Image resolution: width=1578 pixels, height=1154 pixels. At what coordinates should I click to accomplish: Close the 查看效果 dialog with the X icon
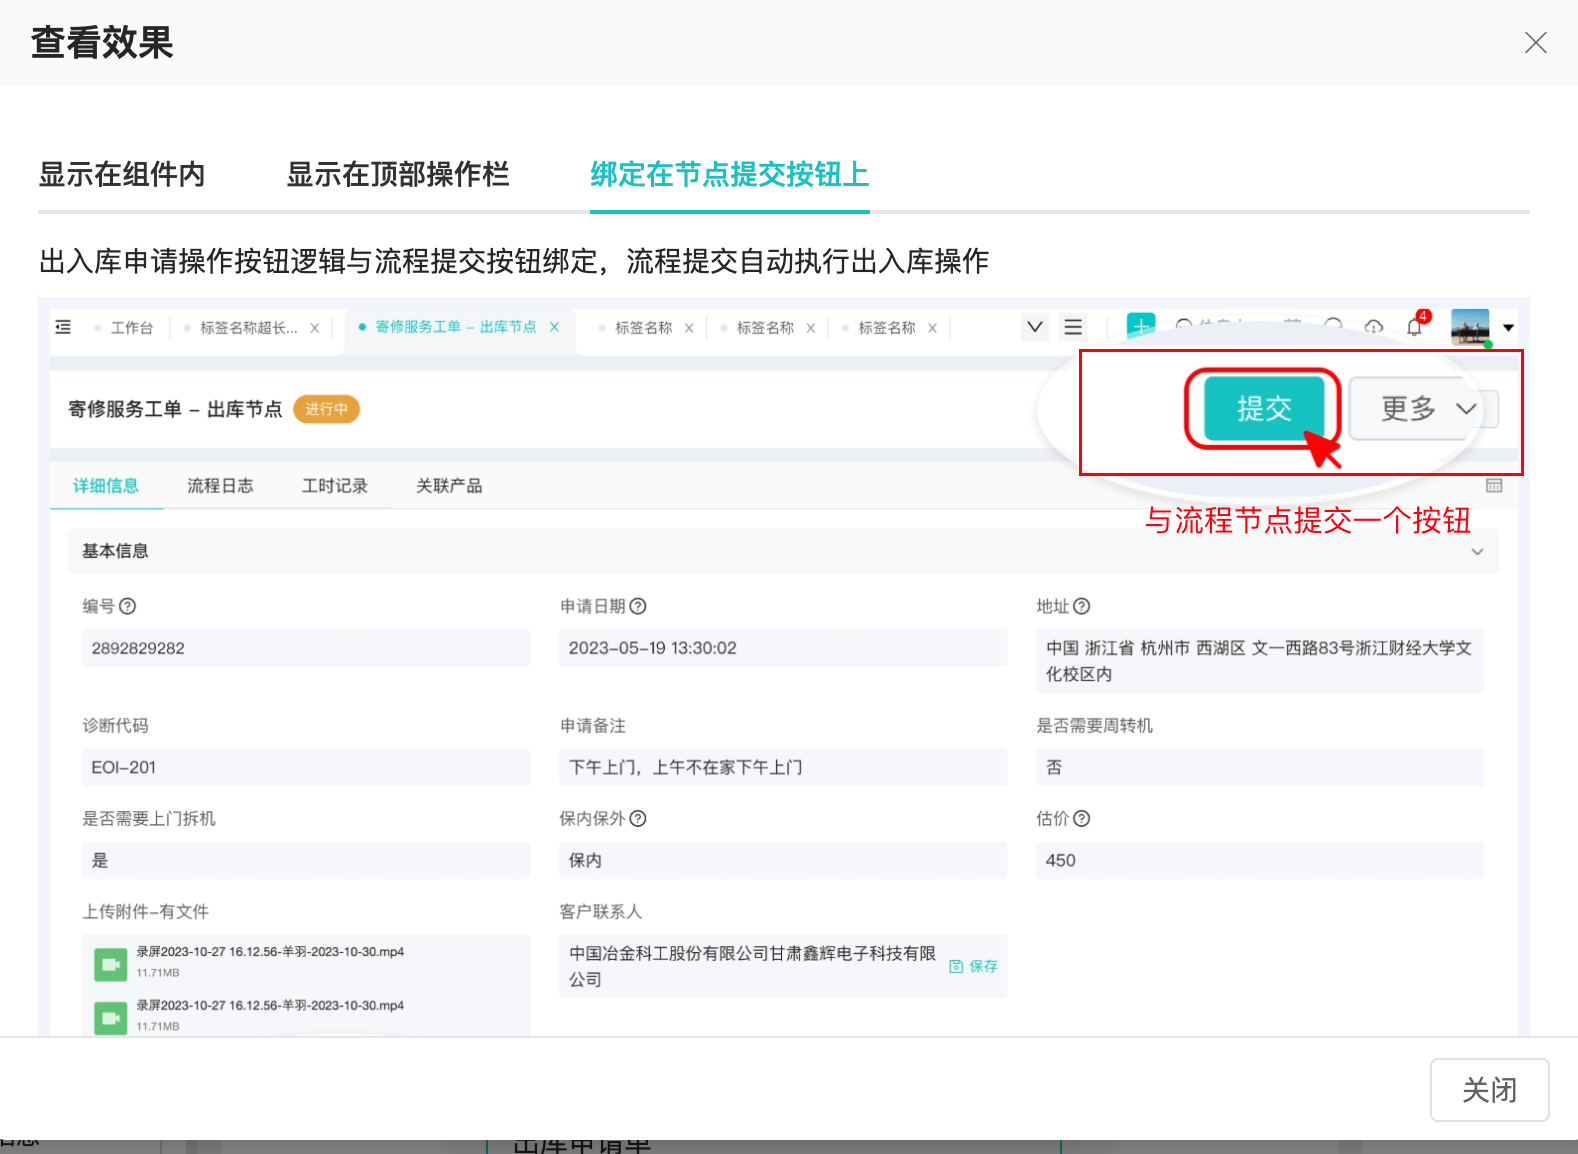coord(1535,42)
